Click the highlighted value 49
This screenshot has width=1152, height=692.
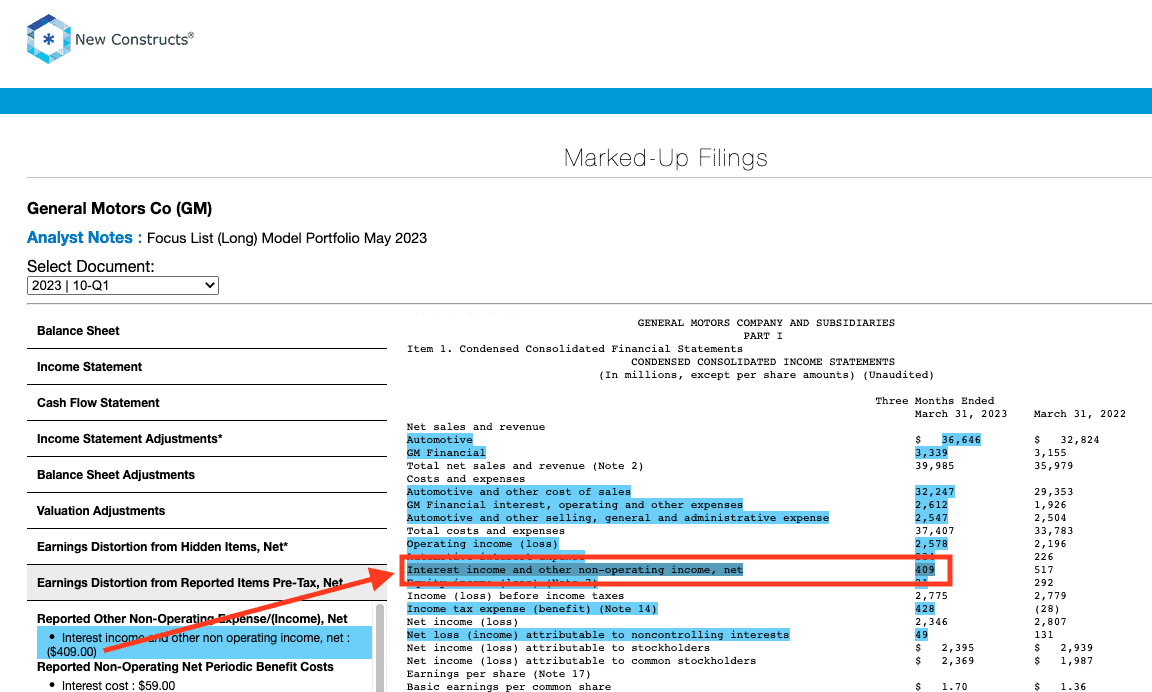[x=921, y=635]
